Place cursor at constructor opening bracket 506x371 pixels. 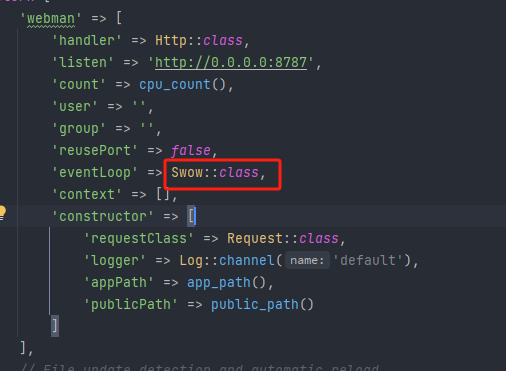tap(191, 216)
